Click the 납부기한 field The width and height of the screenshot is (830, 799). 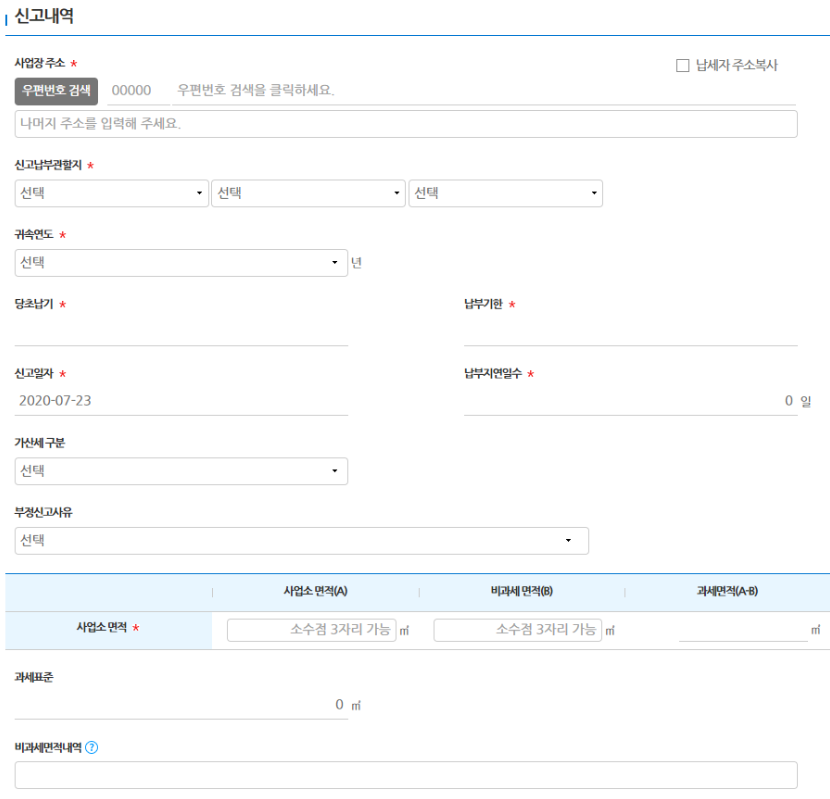[x=630, y=332]
